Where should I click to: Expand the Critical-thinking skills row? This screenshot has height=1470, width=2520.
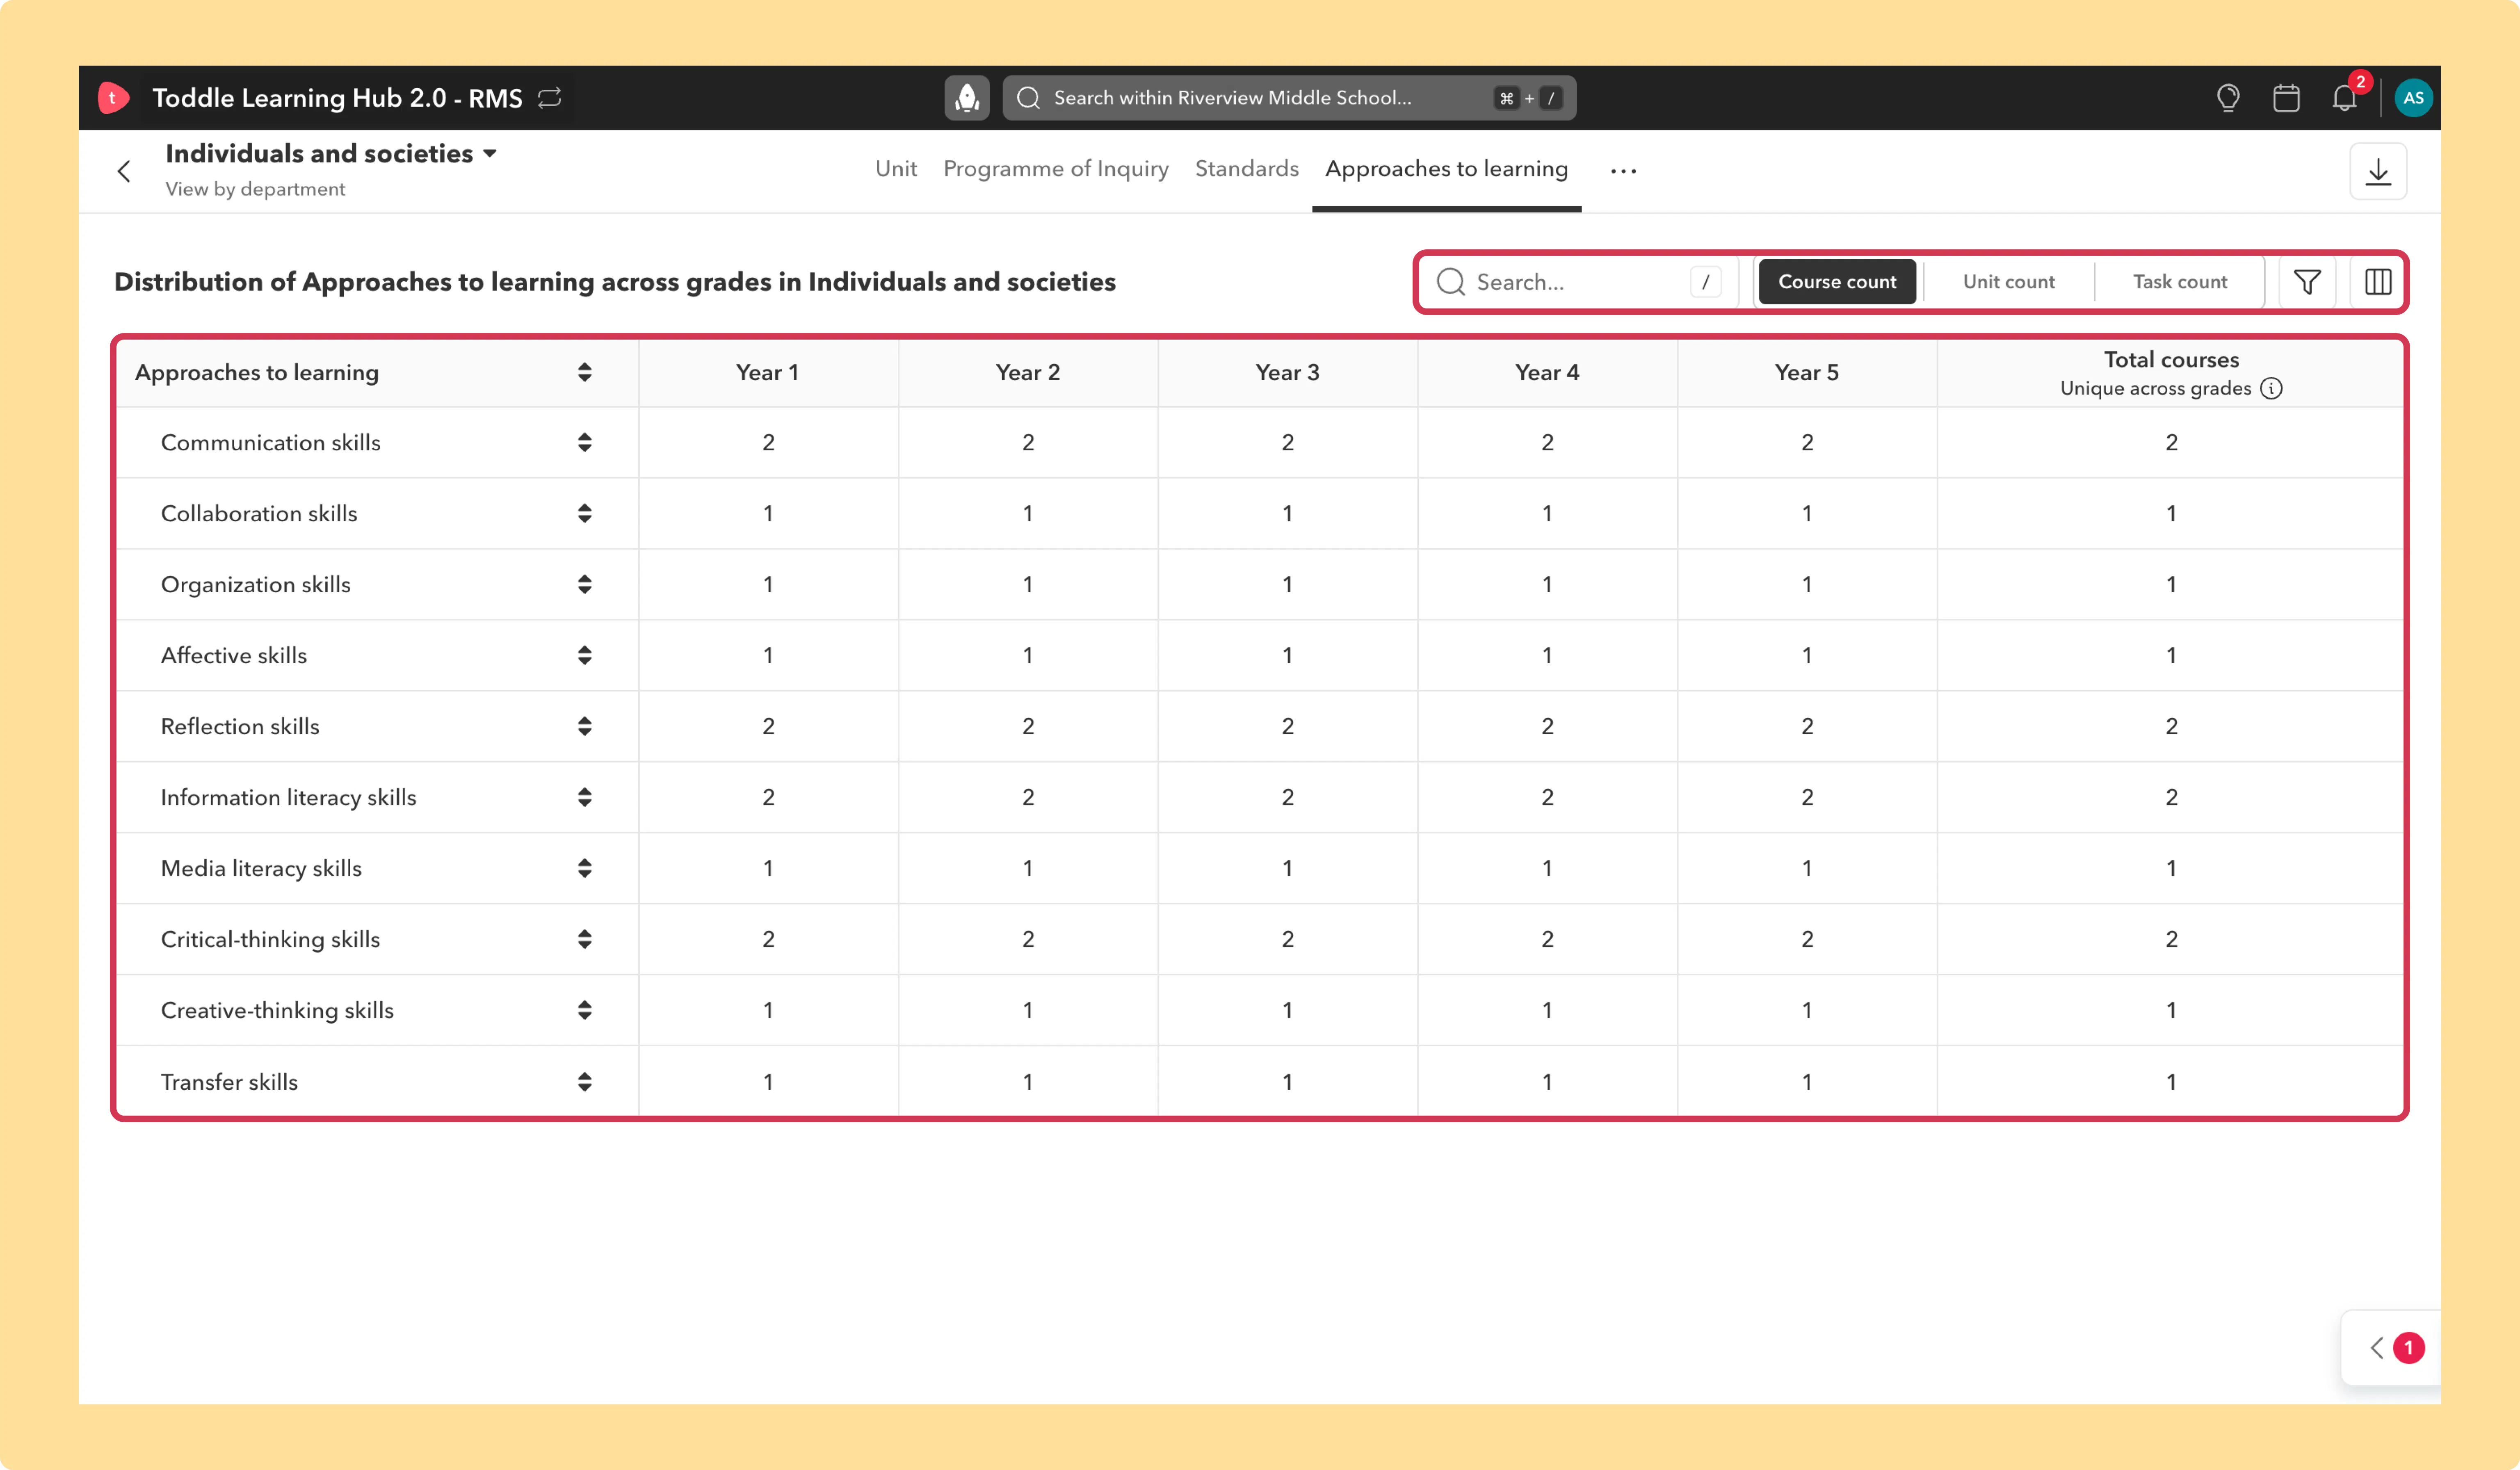coord(585,939)
